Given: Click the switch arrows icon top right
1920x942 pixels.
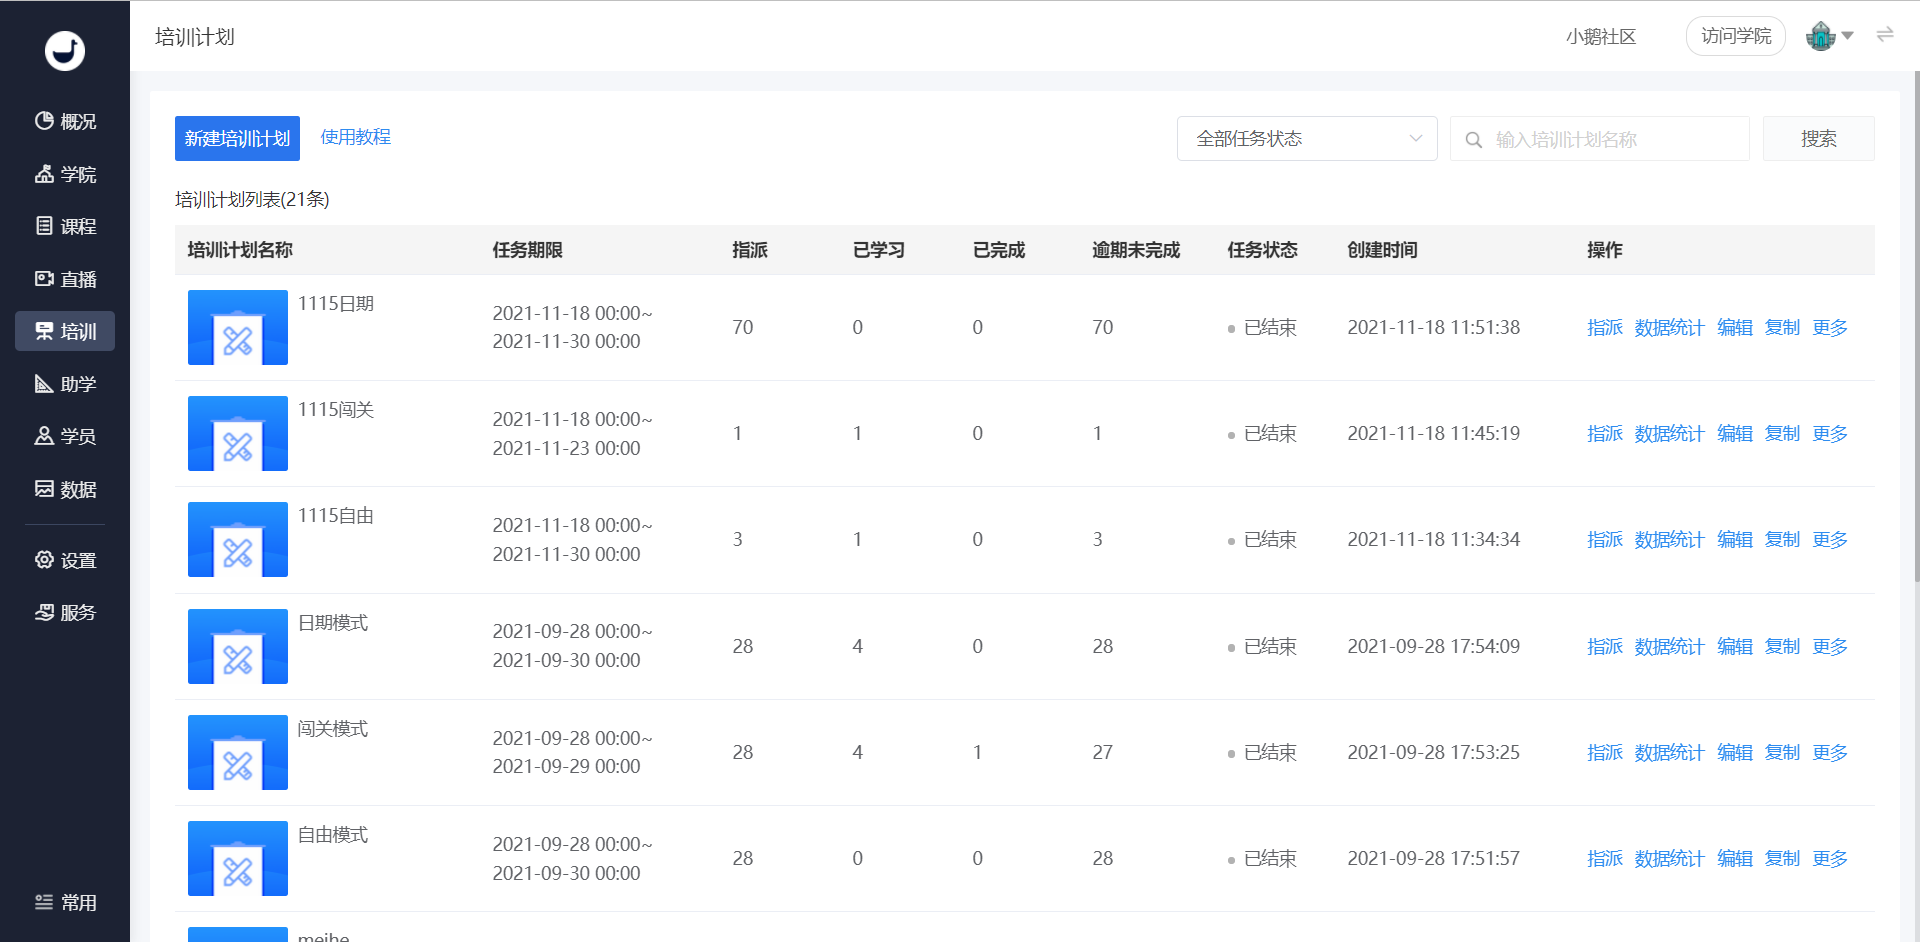Looking at the screenshot, I should 1885,35.
